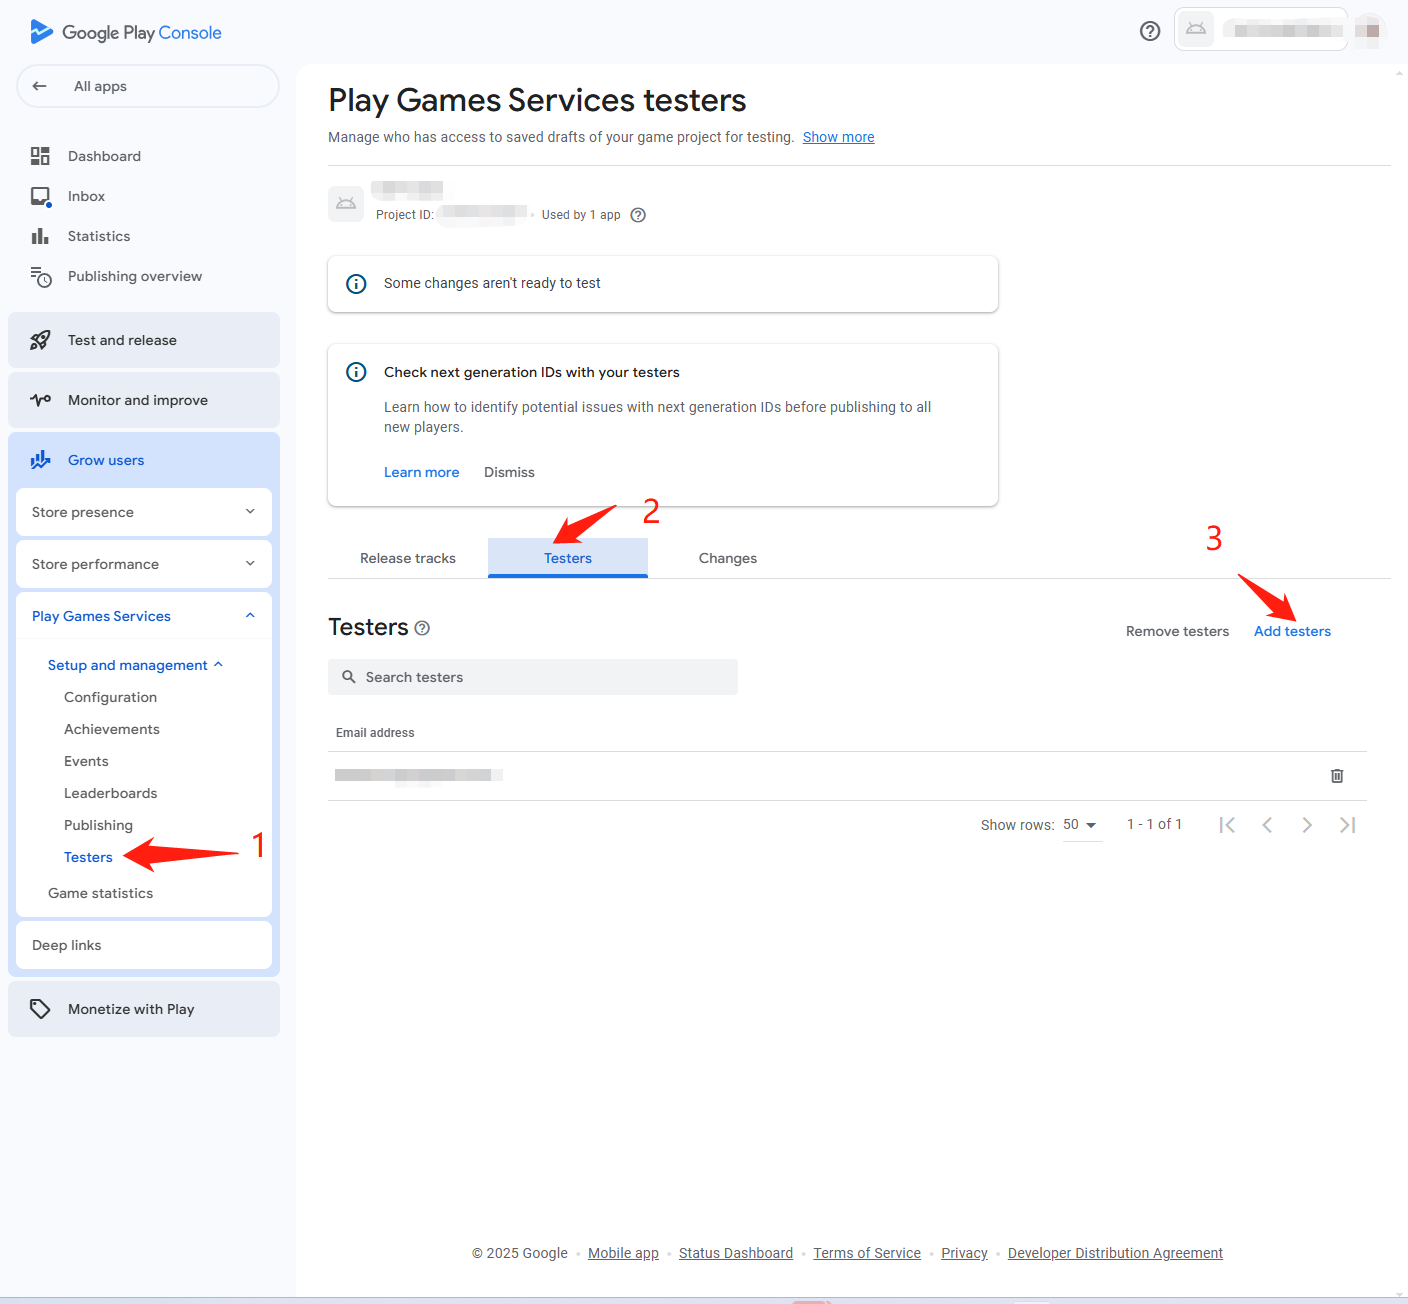
Task: Select the Grow users section
Action: [x=106, y=459]
